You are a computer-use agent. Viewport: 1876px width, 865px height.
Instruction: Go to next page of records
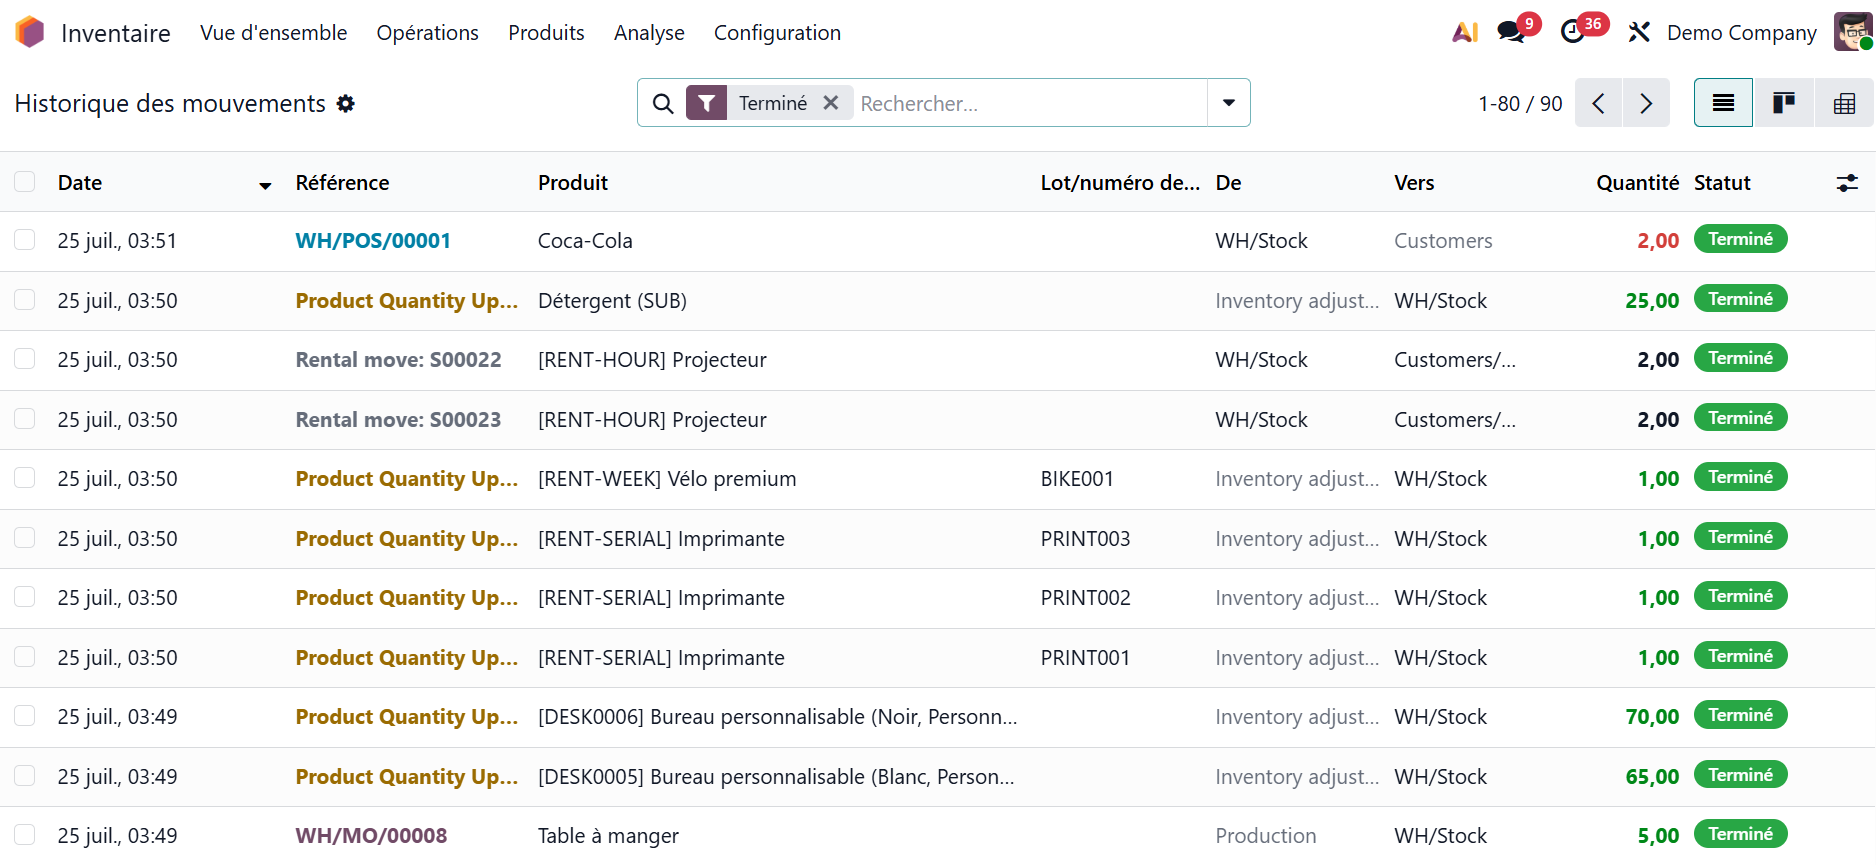point(1646,103)
